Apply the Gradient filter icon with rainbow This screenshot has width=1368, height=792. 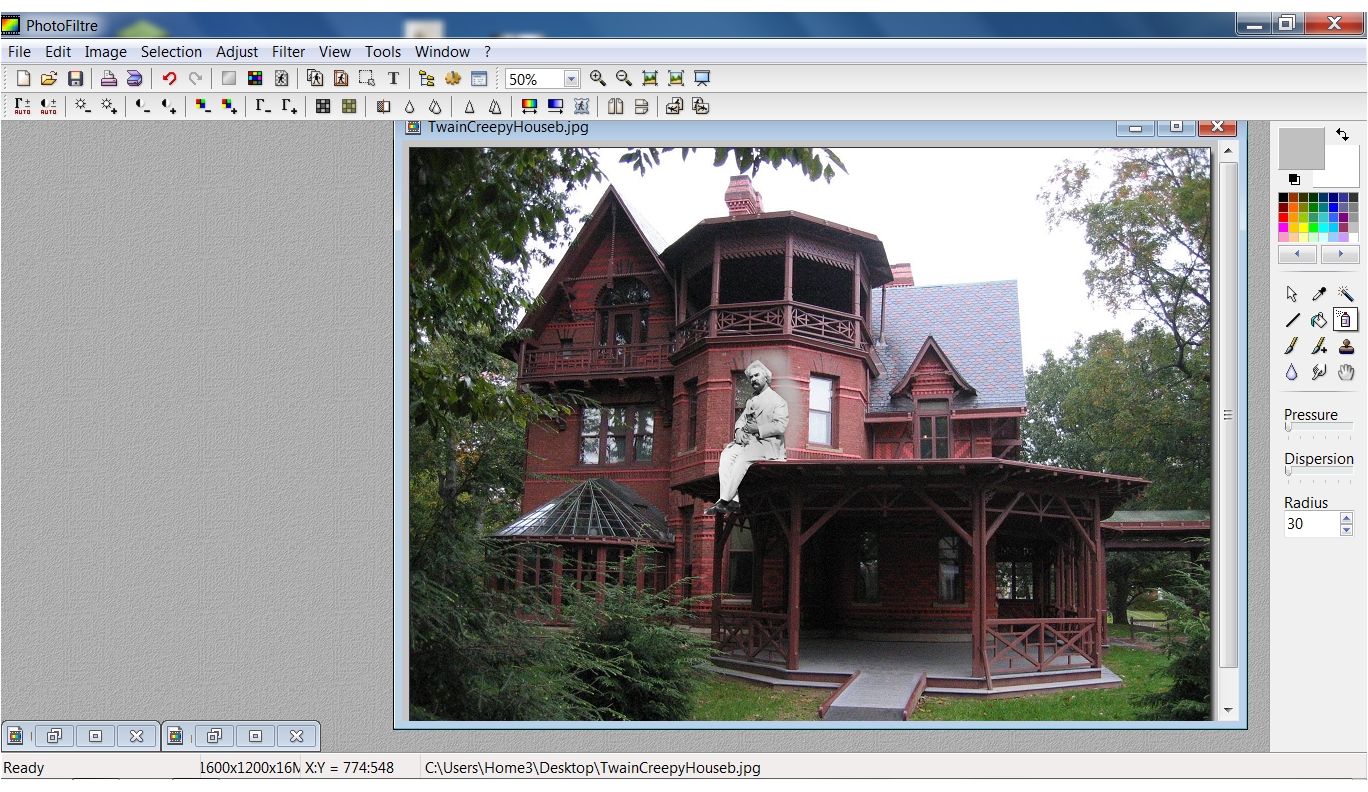[529, 106]
